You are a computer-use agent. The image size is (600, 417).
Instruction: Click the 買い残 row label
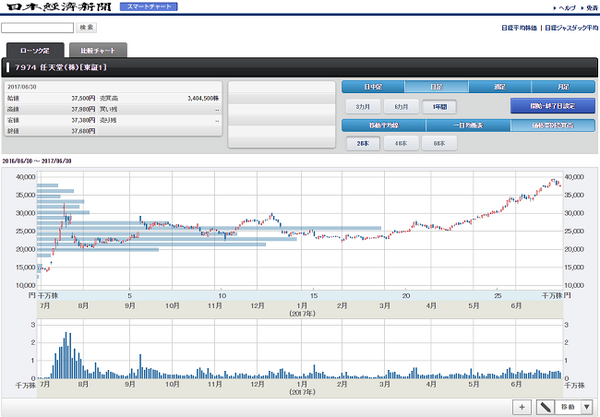tap(108, 109)
